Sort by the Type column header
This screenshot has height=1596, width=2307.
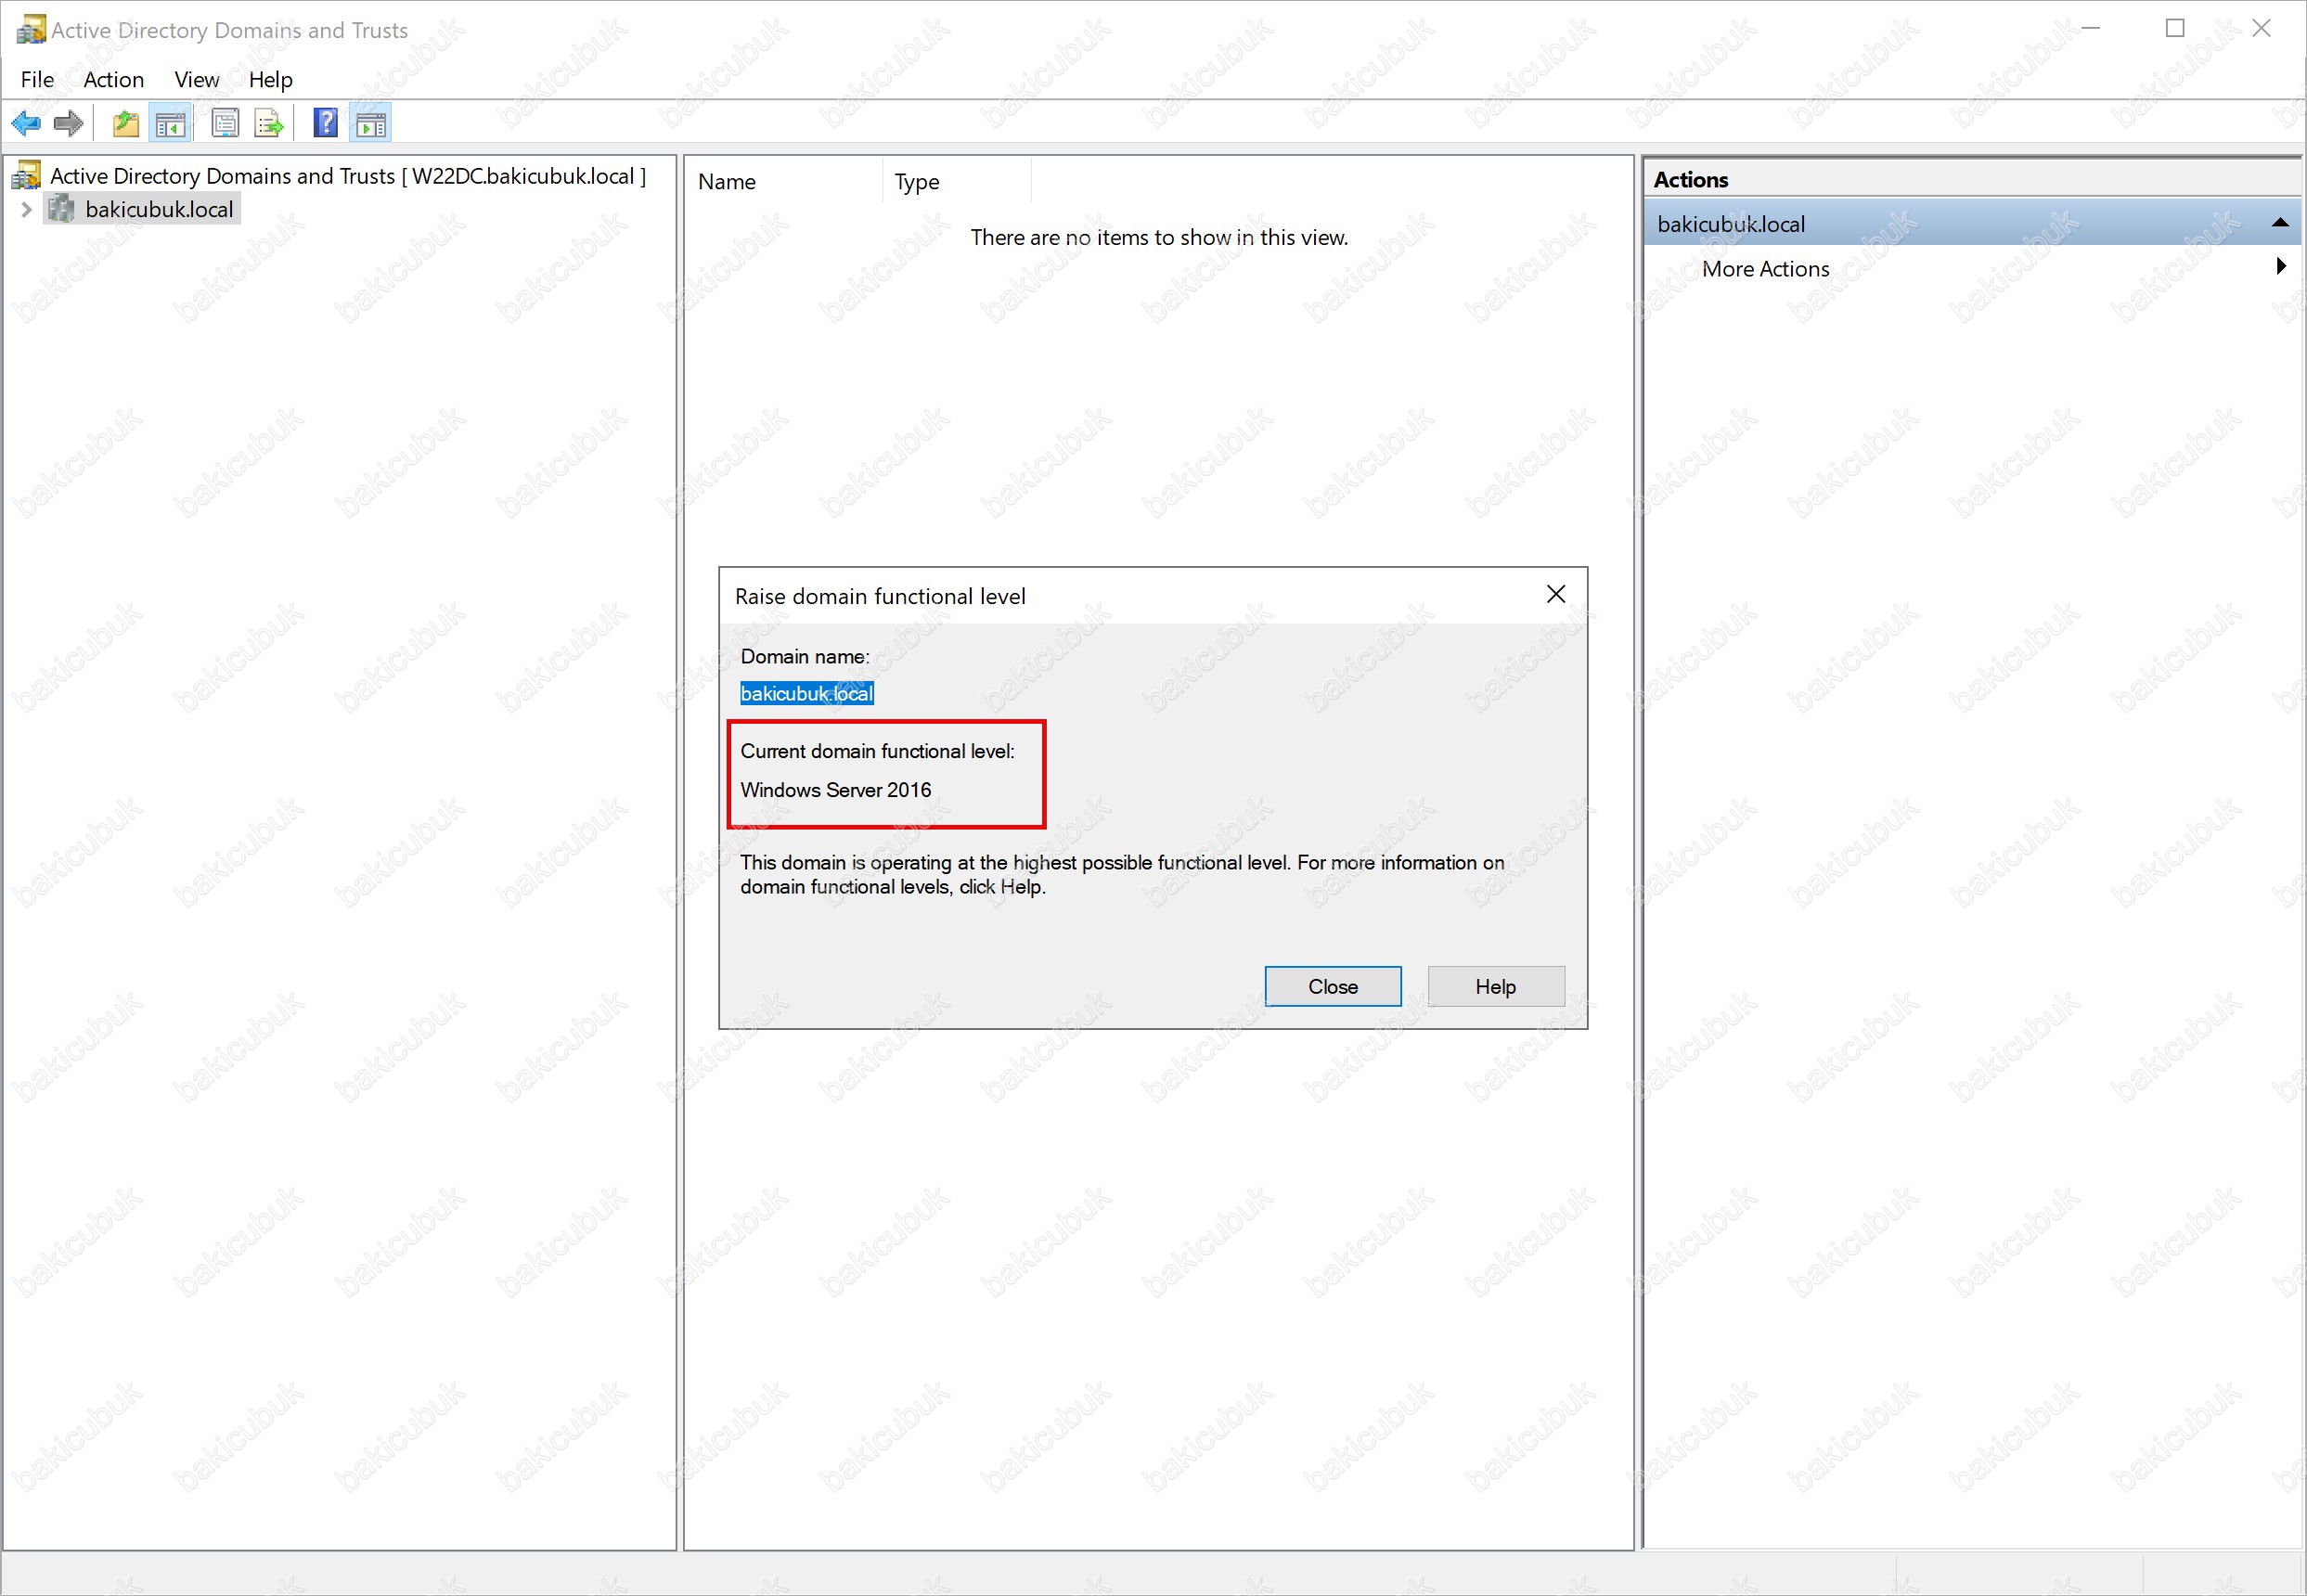[957, 181]
